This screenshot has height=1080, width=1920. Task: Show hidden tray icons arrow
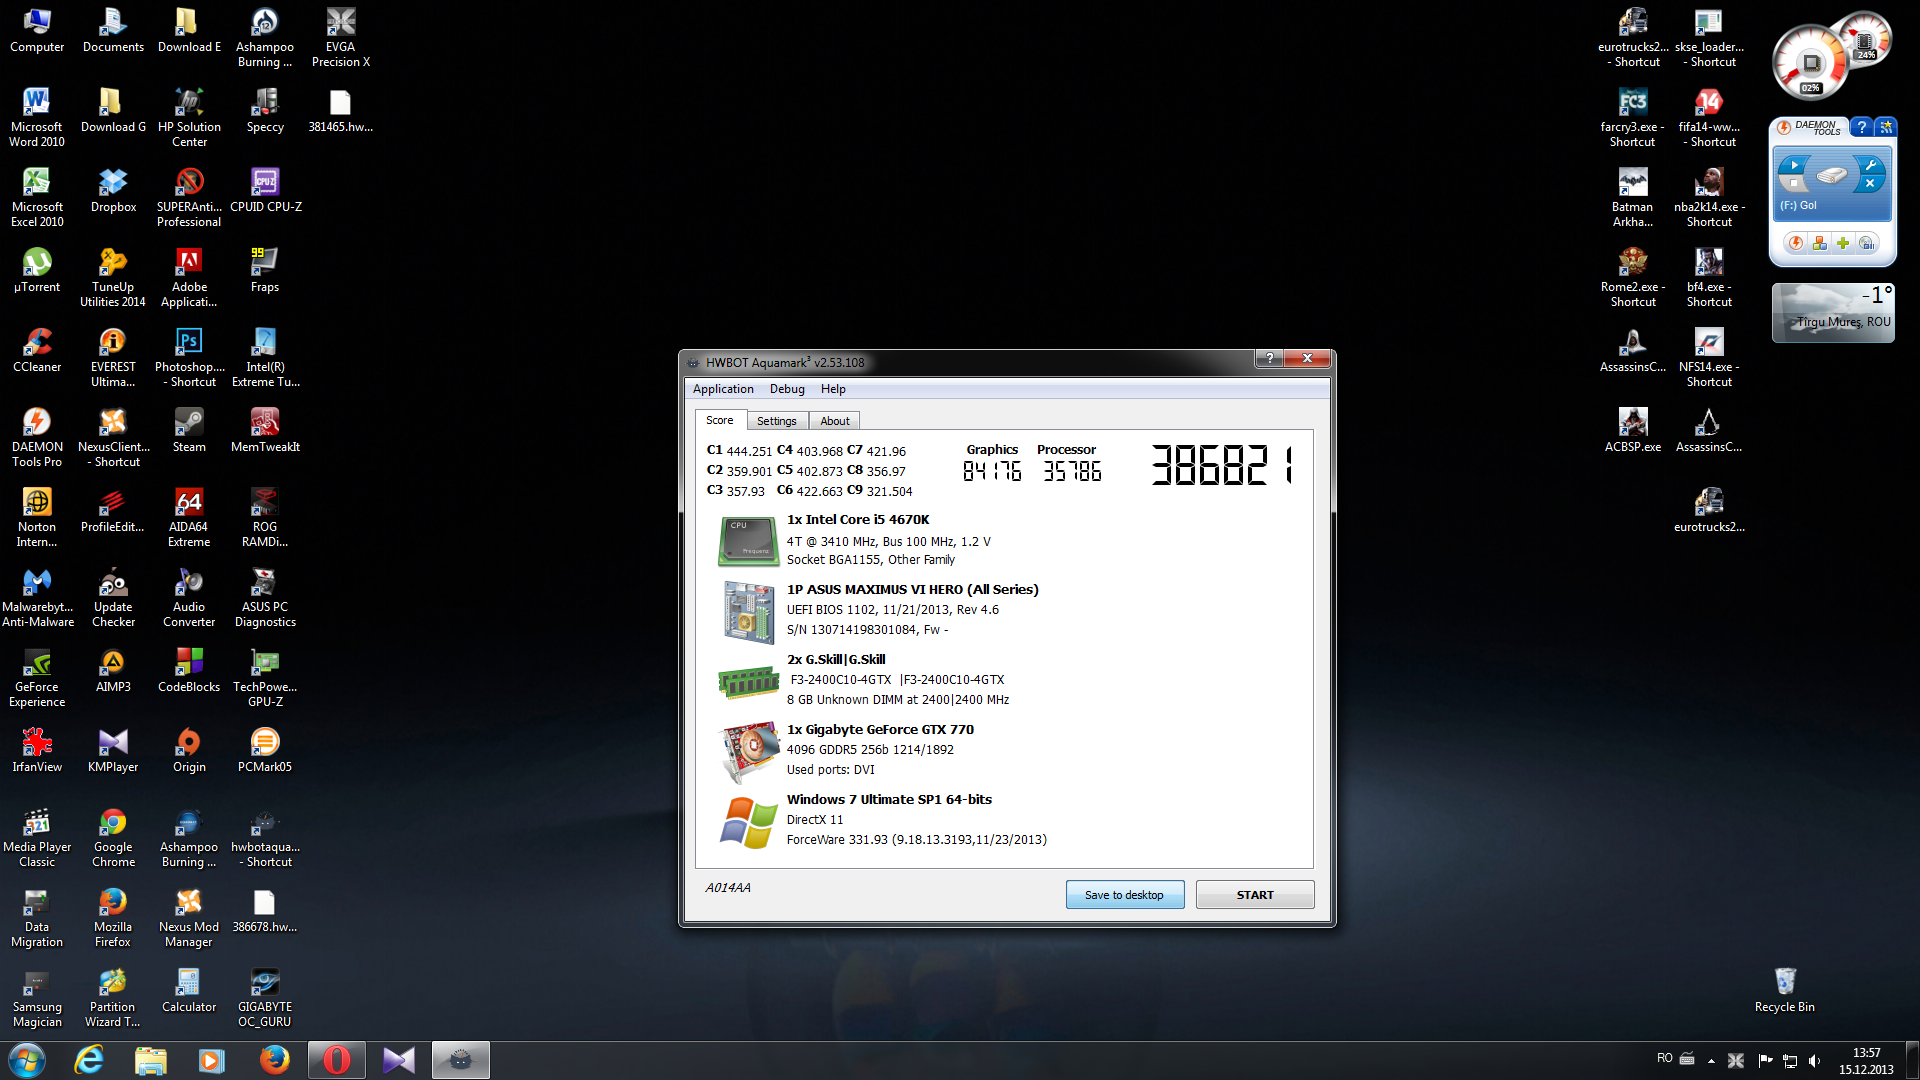pos(1711,1060)
